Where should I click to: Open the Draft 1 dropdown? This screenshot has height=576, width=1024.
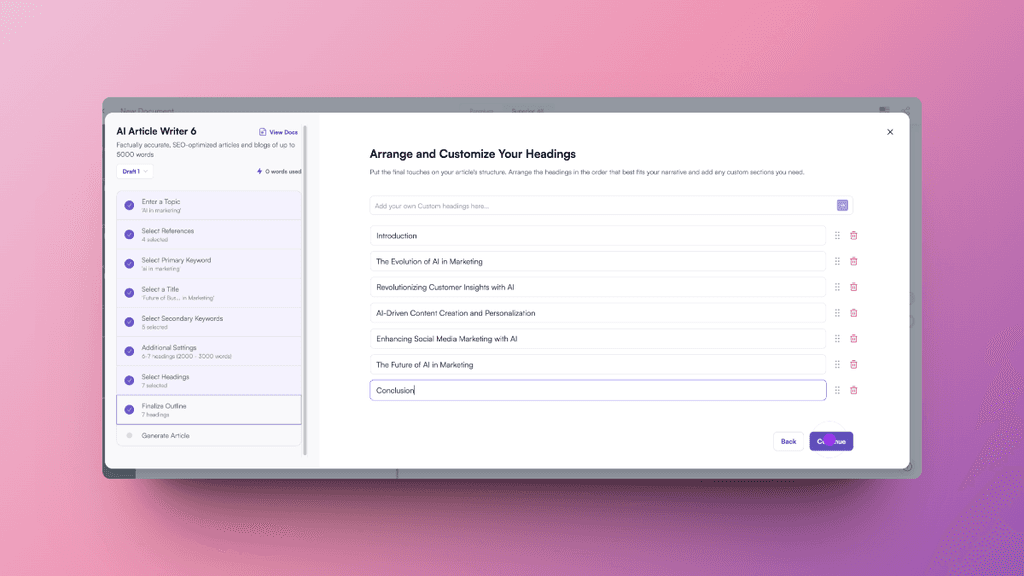[x=133, y=171]
